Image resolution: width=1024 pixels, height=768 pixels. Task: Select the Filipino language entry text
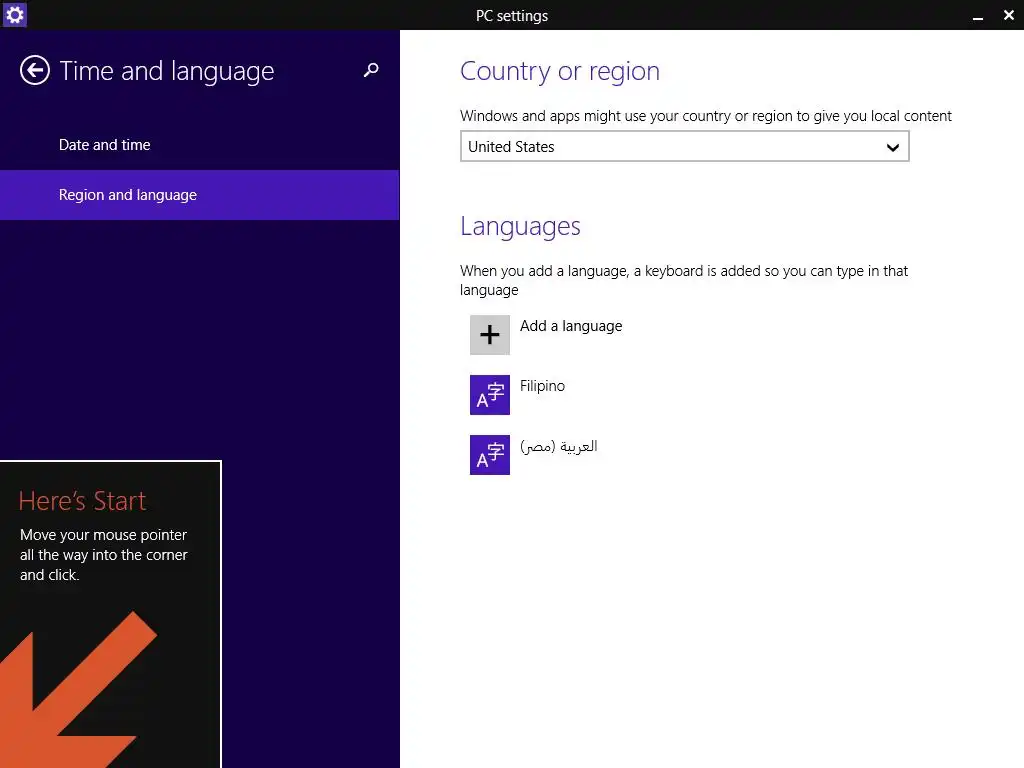542,386
